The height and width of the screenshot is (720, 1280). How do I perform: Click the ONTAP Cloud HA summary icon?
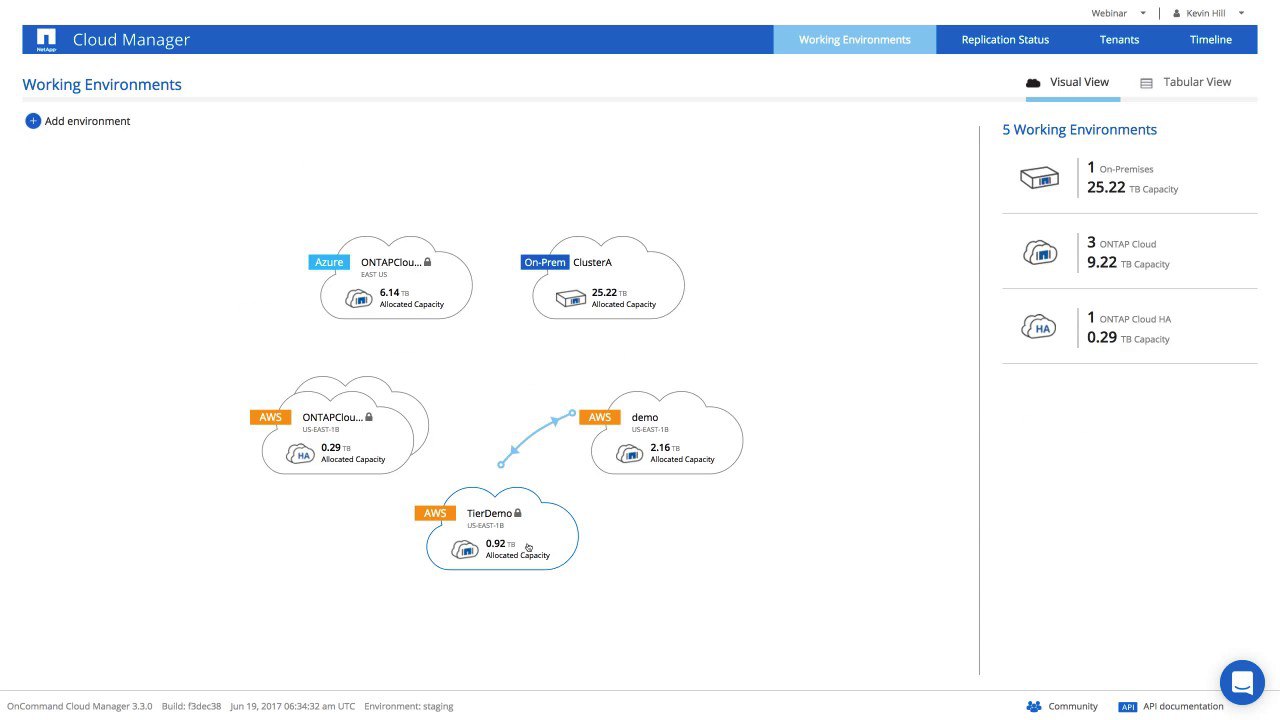click(1040, 327)
